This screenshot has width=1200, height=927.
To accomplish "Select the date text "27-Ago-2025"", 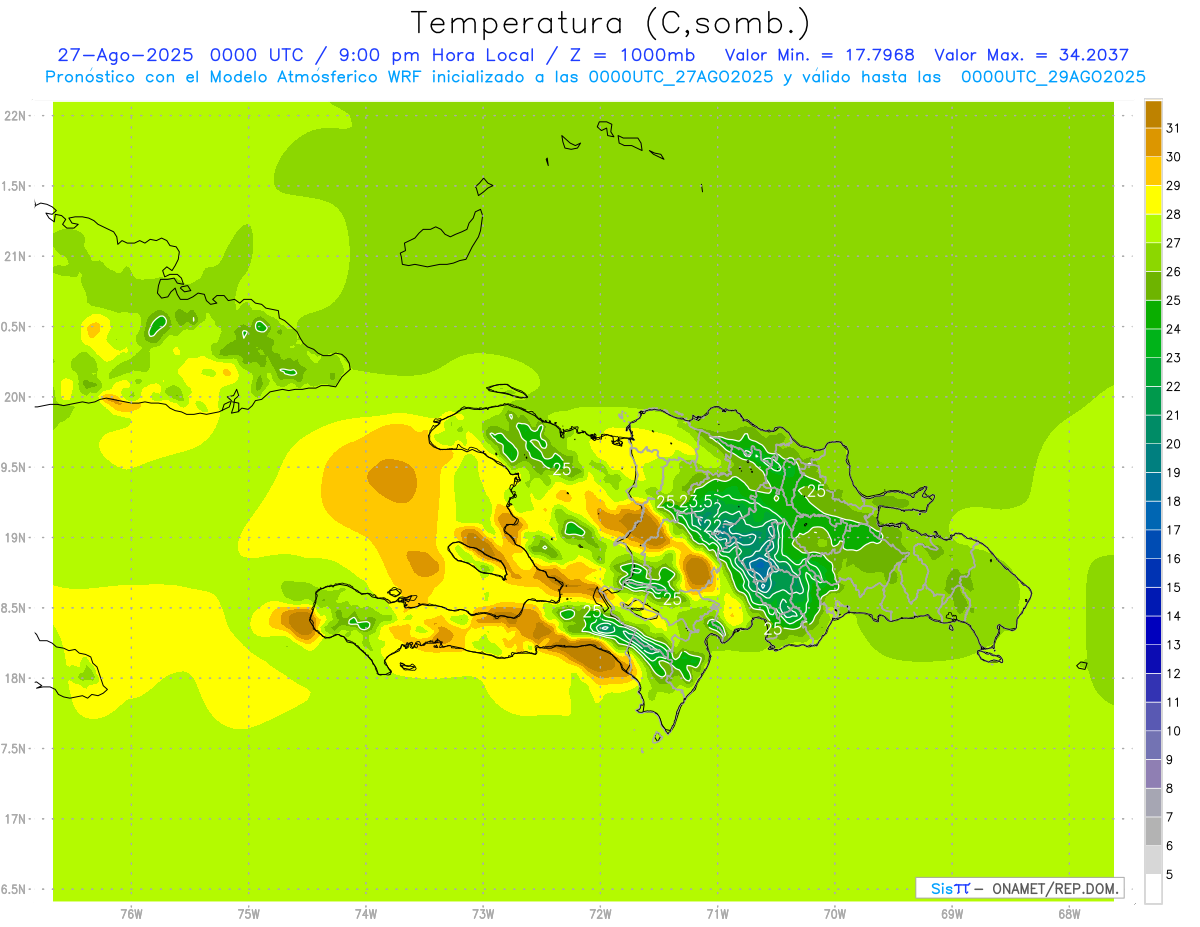I will (125, 55).
